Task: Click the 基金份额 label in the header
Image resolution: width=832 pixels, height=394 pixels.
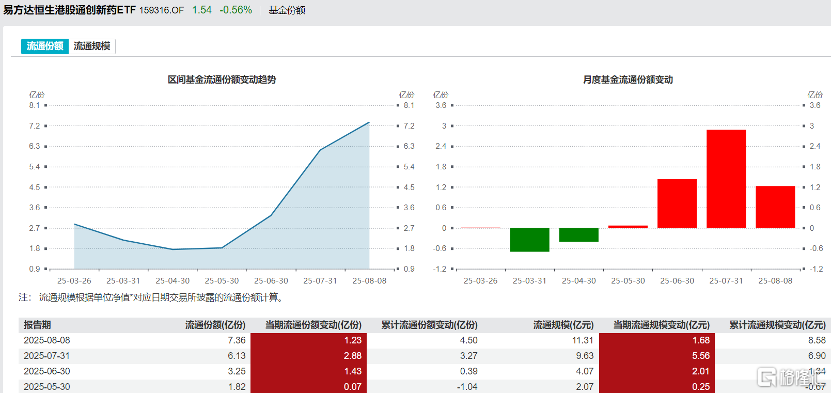Action: [x=288, y=10]
